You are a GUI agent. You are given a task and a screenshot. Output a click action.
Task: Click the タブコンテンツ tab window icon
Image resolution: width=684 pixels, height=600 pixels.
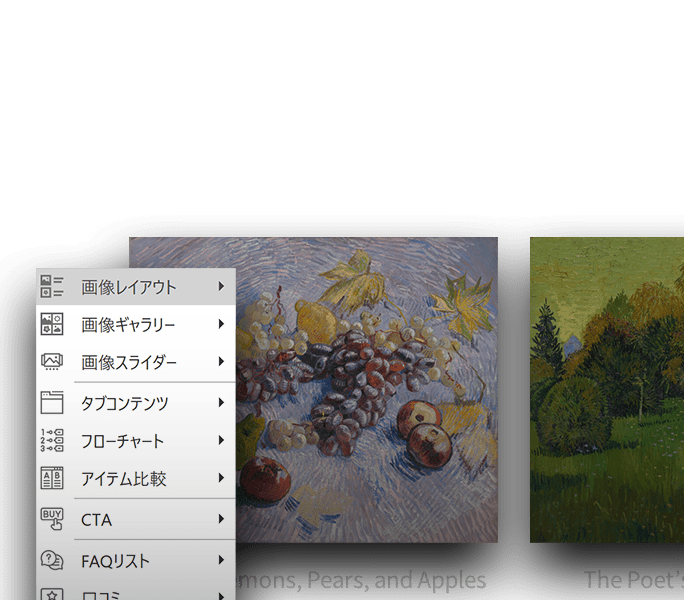(x=52, y=402)
